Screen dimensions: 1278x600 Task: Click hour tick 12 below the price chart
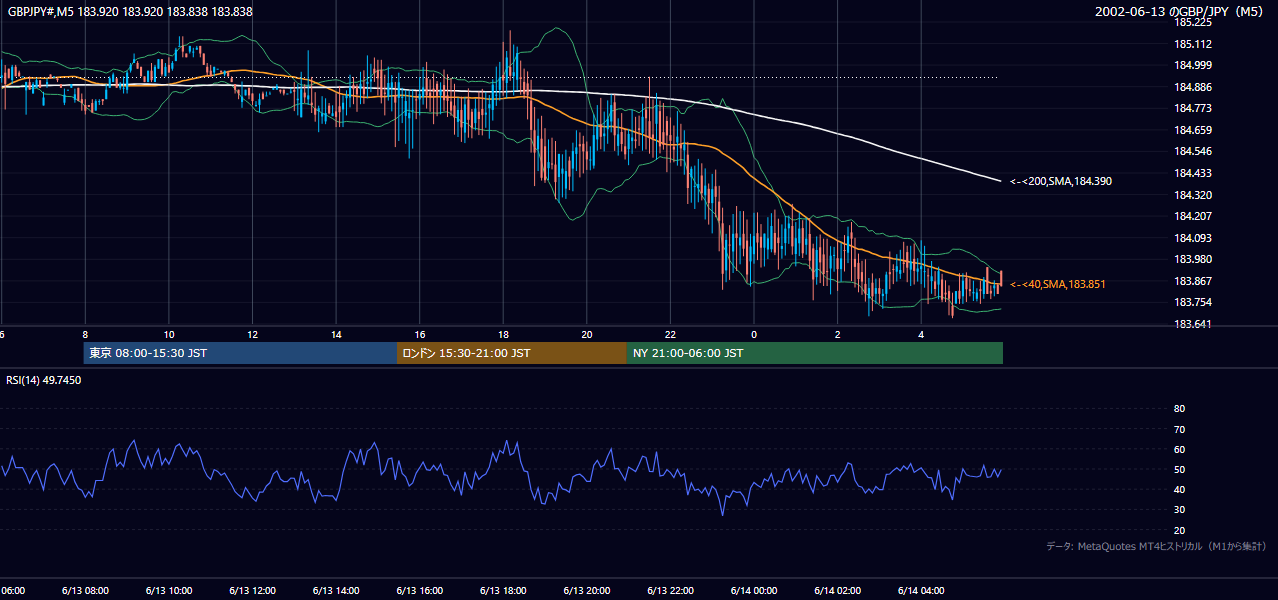(252, 334)
